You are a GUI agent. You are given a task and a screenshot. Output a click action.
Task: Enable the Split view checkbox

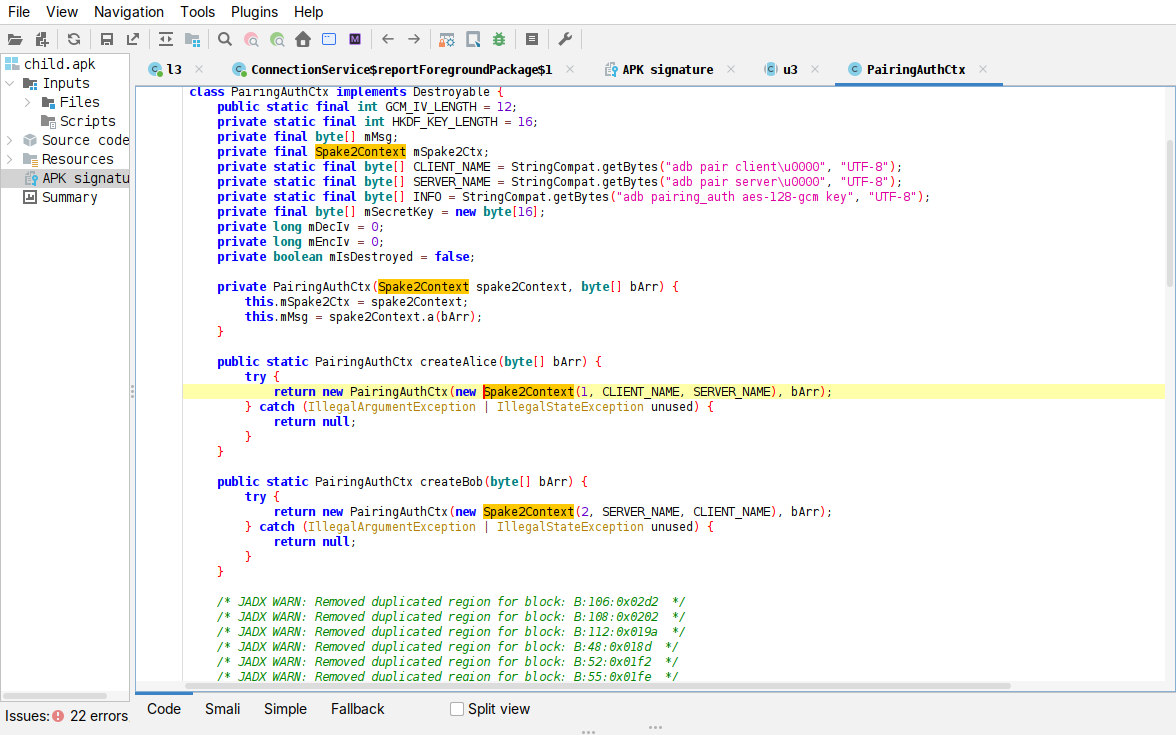click(457, 709)
